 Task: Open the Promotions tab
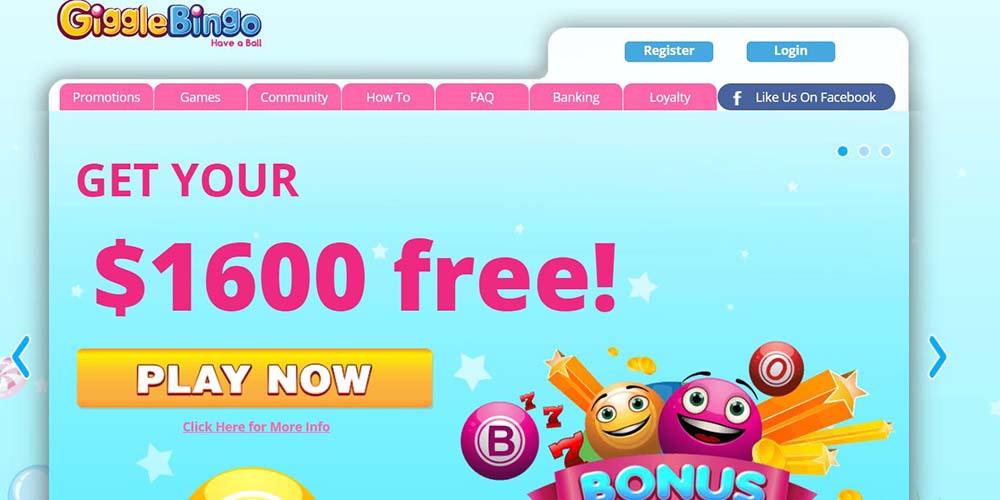click(107, 98)
